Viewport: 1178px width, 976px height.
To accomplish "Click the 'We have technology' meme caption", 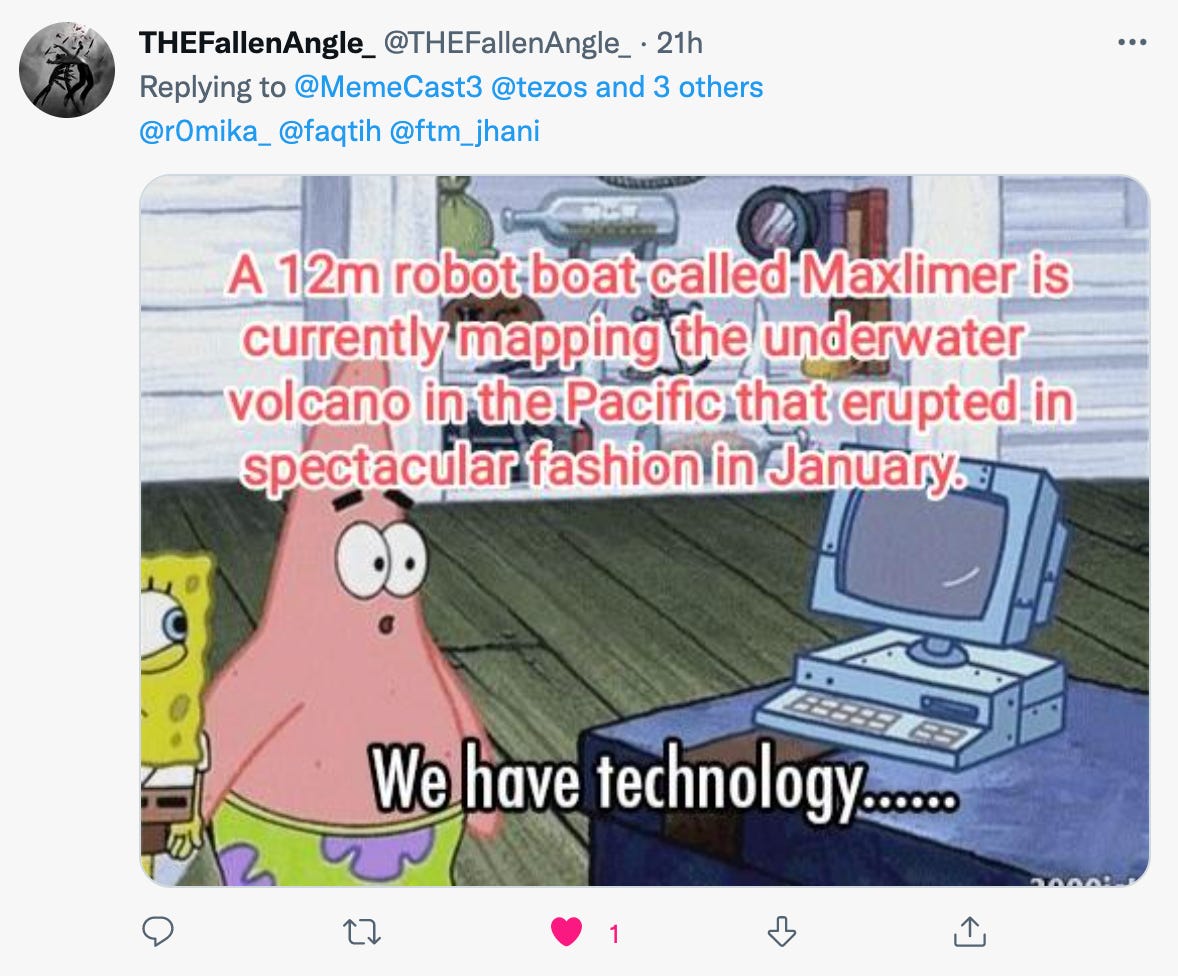I will coord(663,780).
